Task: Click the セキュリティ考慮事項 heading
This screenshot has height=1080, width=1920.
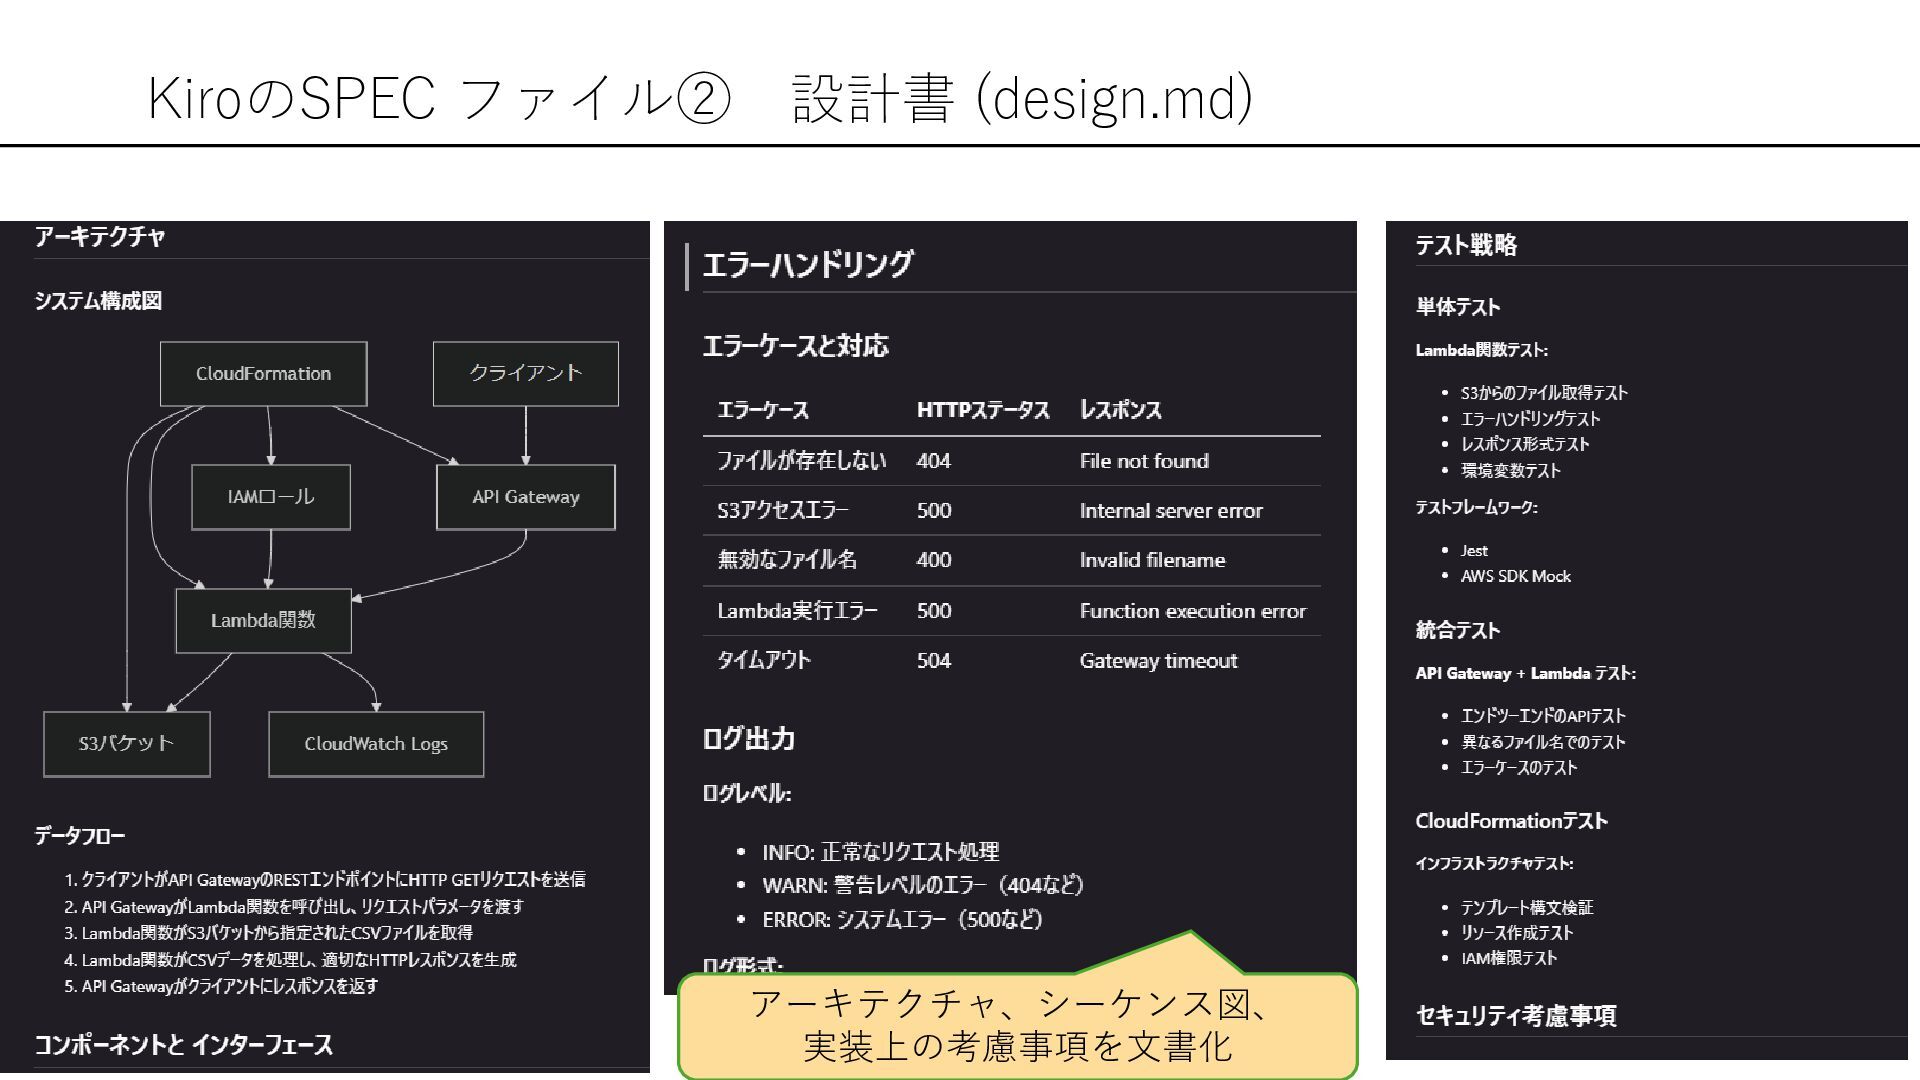Action: (x=1516, y=1016)
